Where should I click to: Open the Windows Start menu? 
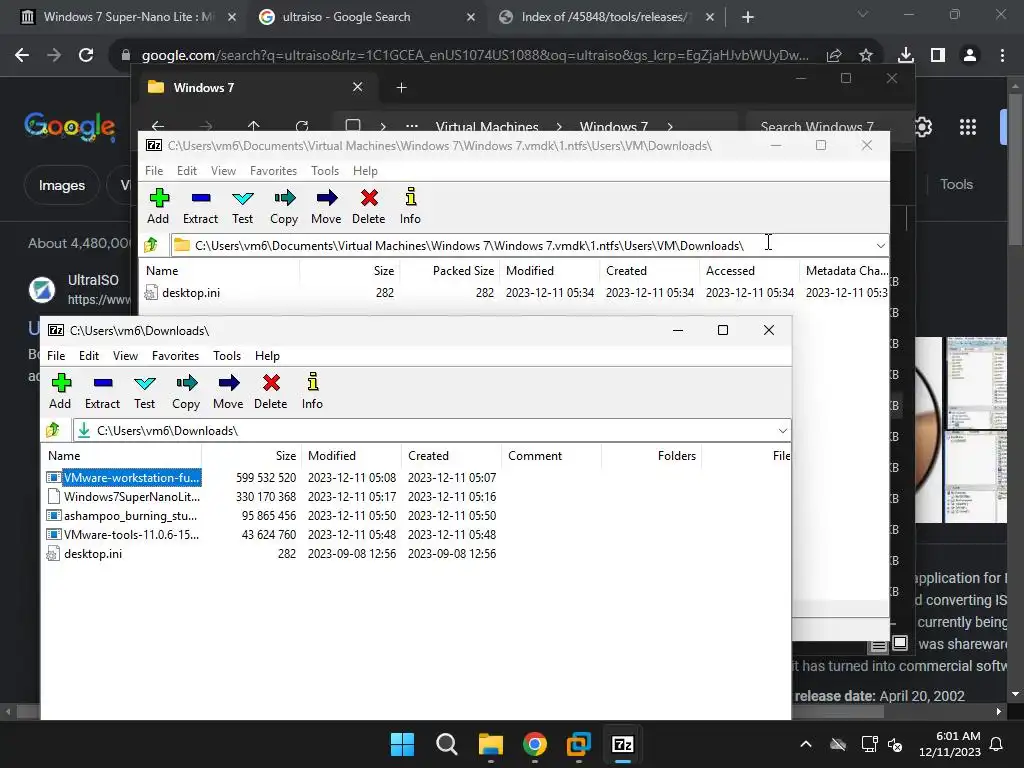click(x=402, y=744)
